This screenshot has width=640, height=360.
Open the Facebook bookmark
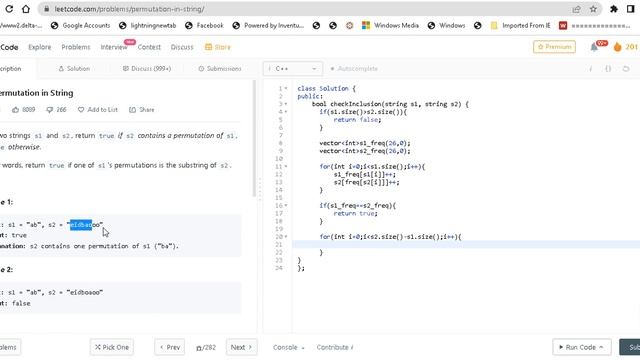[x=204, y=25]
